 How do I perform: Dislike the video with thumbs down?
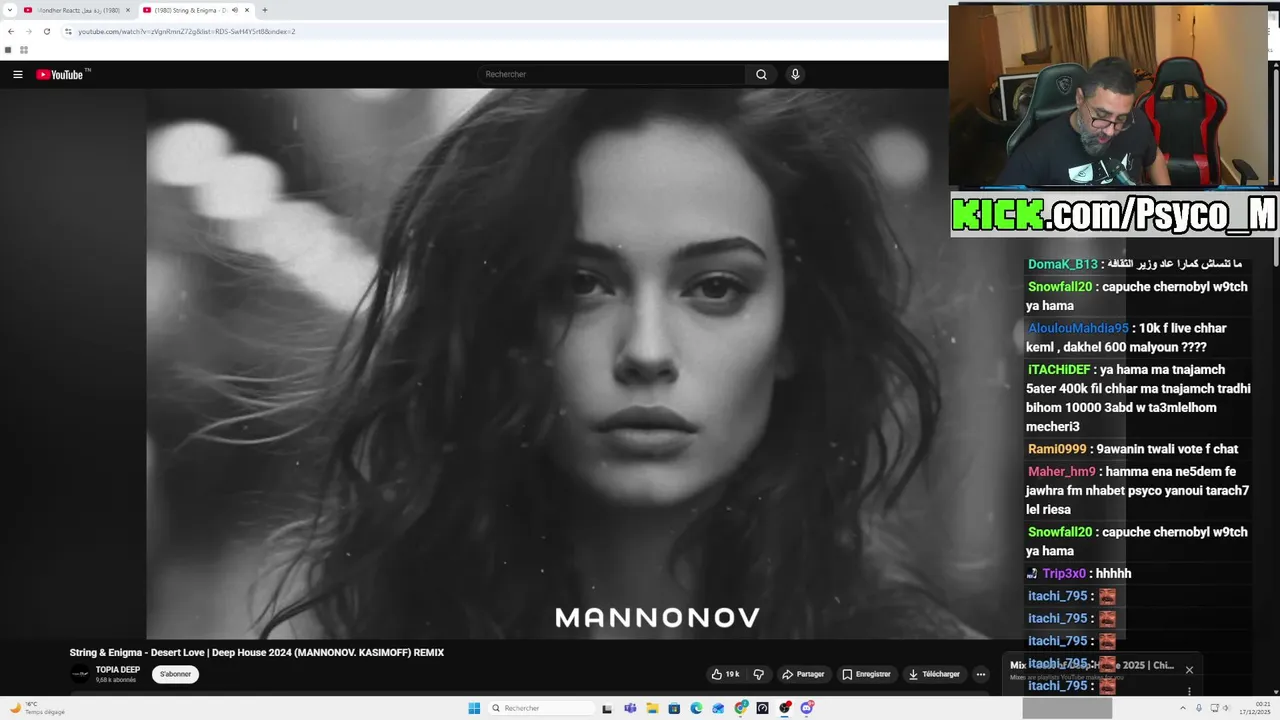pyautogui.click(x=759, y=674)
